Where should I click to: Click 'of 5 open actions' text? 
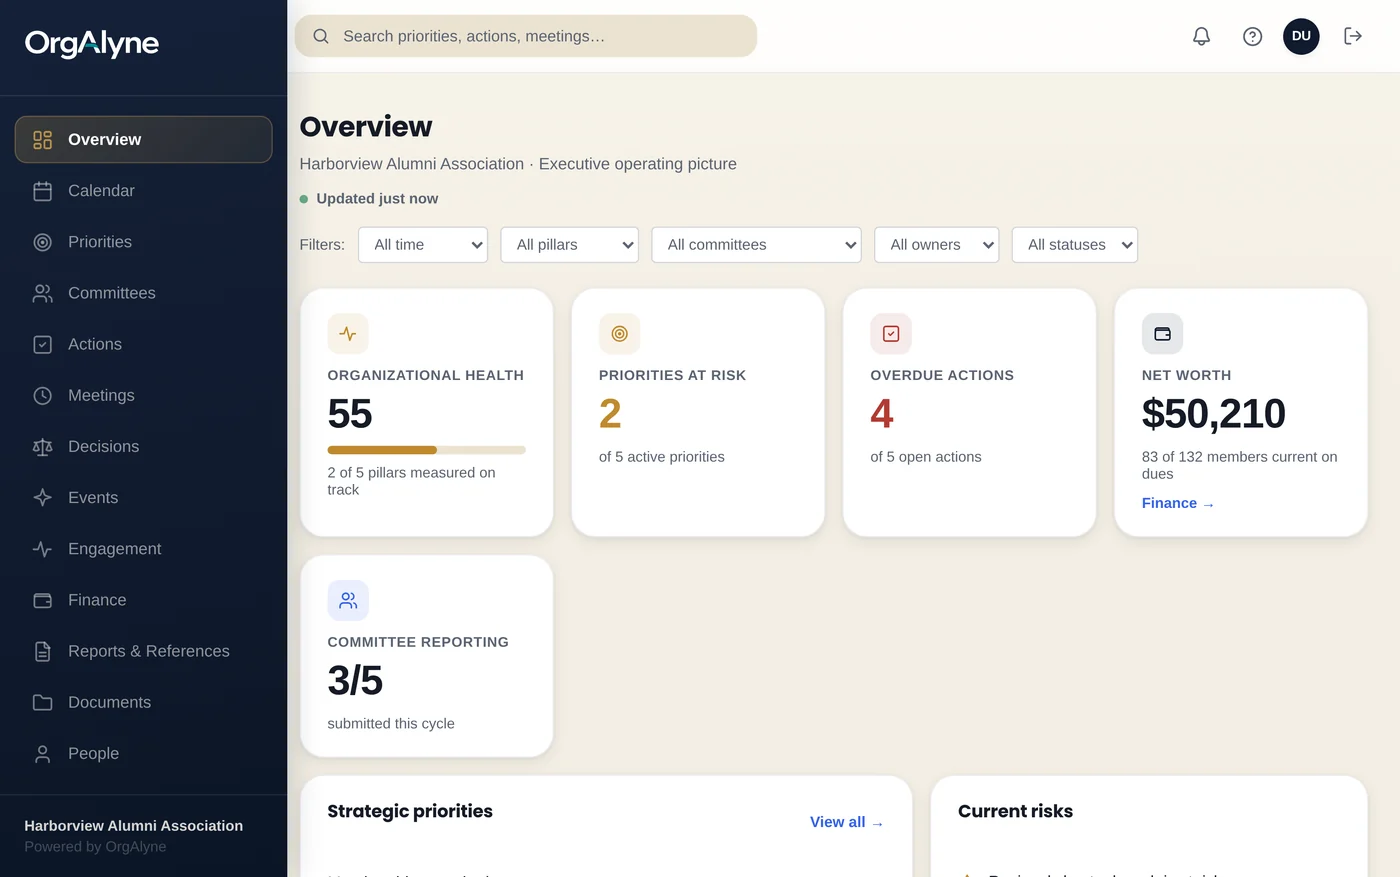[926, 457]
